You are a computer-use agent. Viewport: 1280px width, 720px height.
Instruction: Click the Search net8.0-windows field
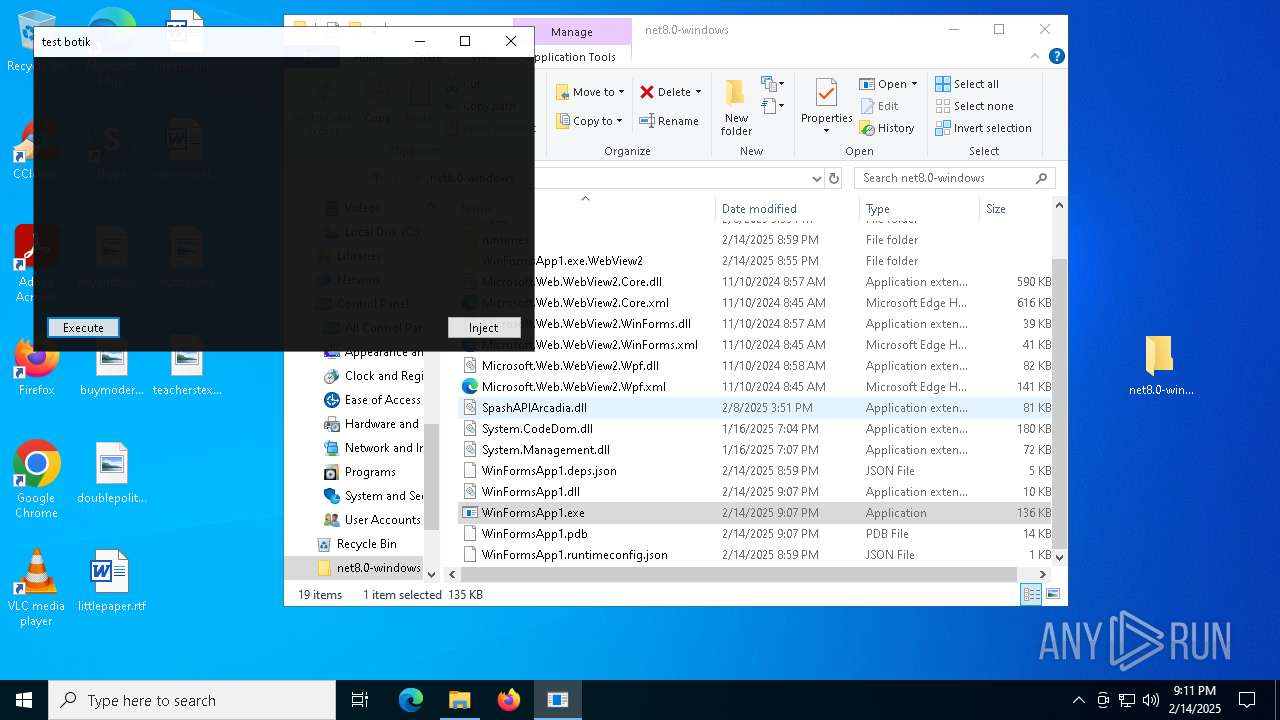pos(955,178)
